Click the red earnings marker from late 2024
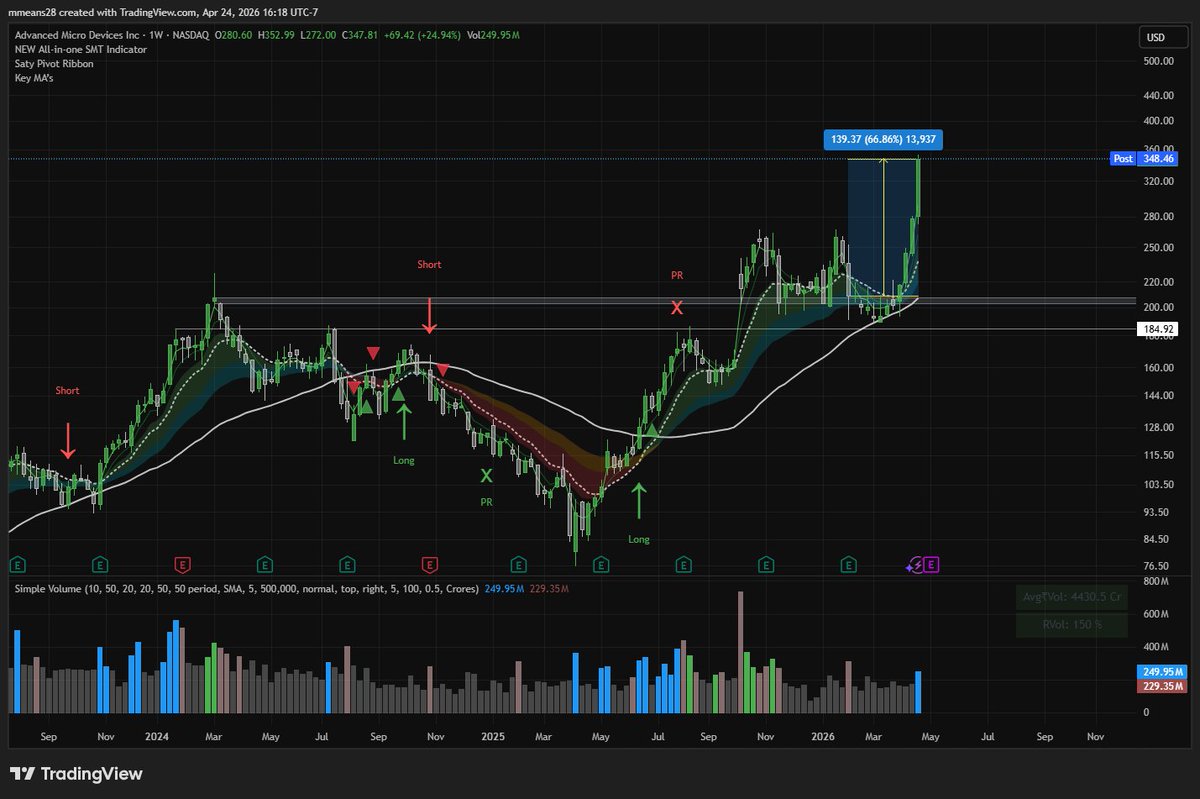Viewport: 1200px width, 799px height. click(429, 565)
